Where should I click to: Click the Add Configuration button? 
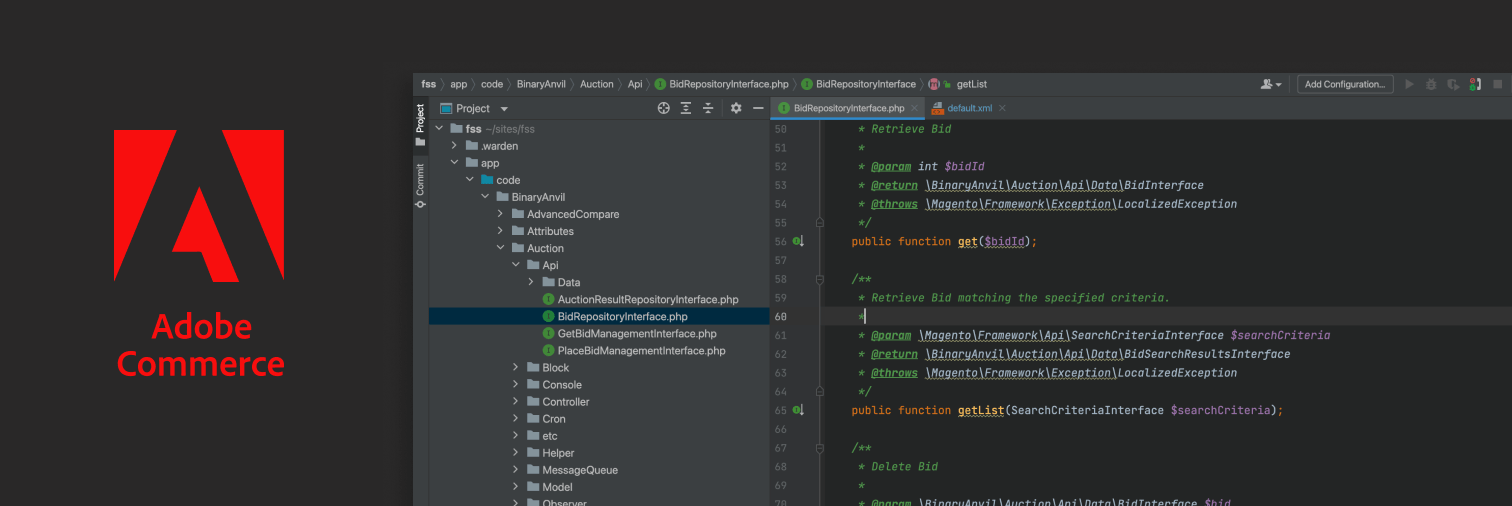coord(1345,85)
